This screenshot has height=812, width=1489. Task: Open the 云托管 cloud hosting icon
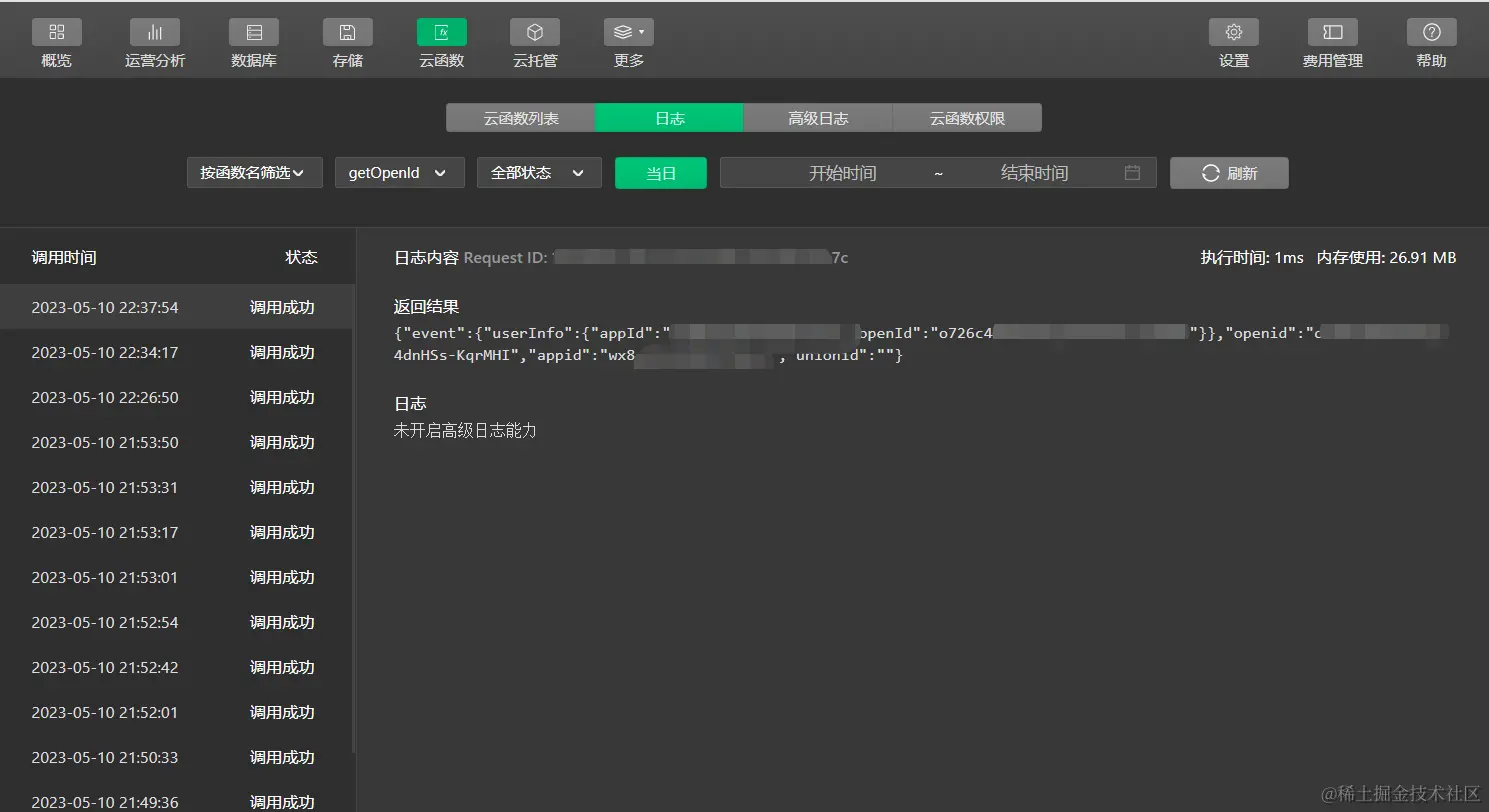coord(535,32)
